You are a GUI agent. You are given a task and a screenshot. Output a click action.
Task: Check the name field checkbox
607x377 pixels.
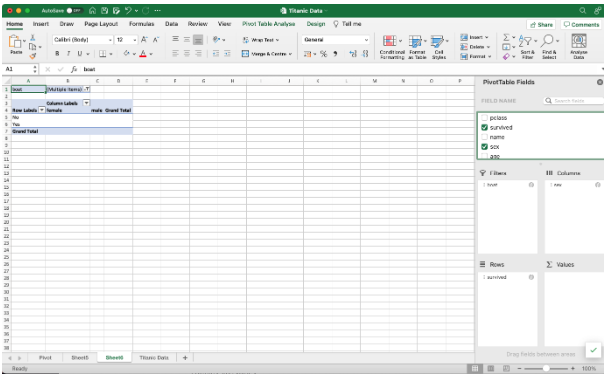point(484,137)
